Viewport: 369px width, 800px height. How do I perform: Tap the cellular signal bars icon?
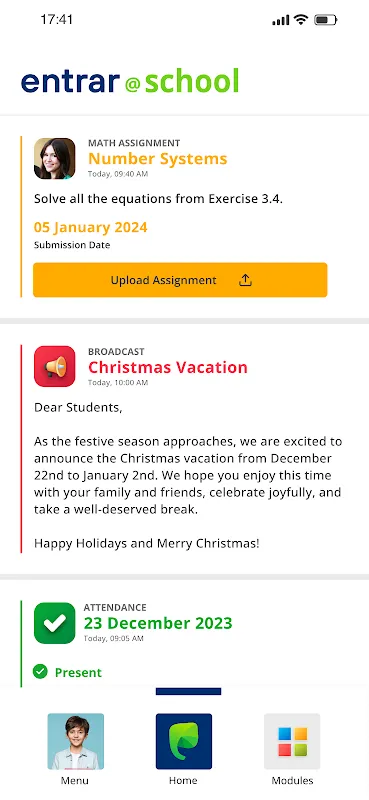click(281, 20)
